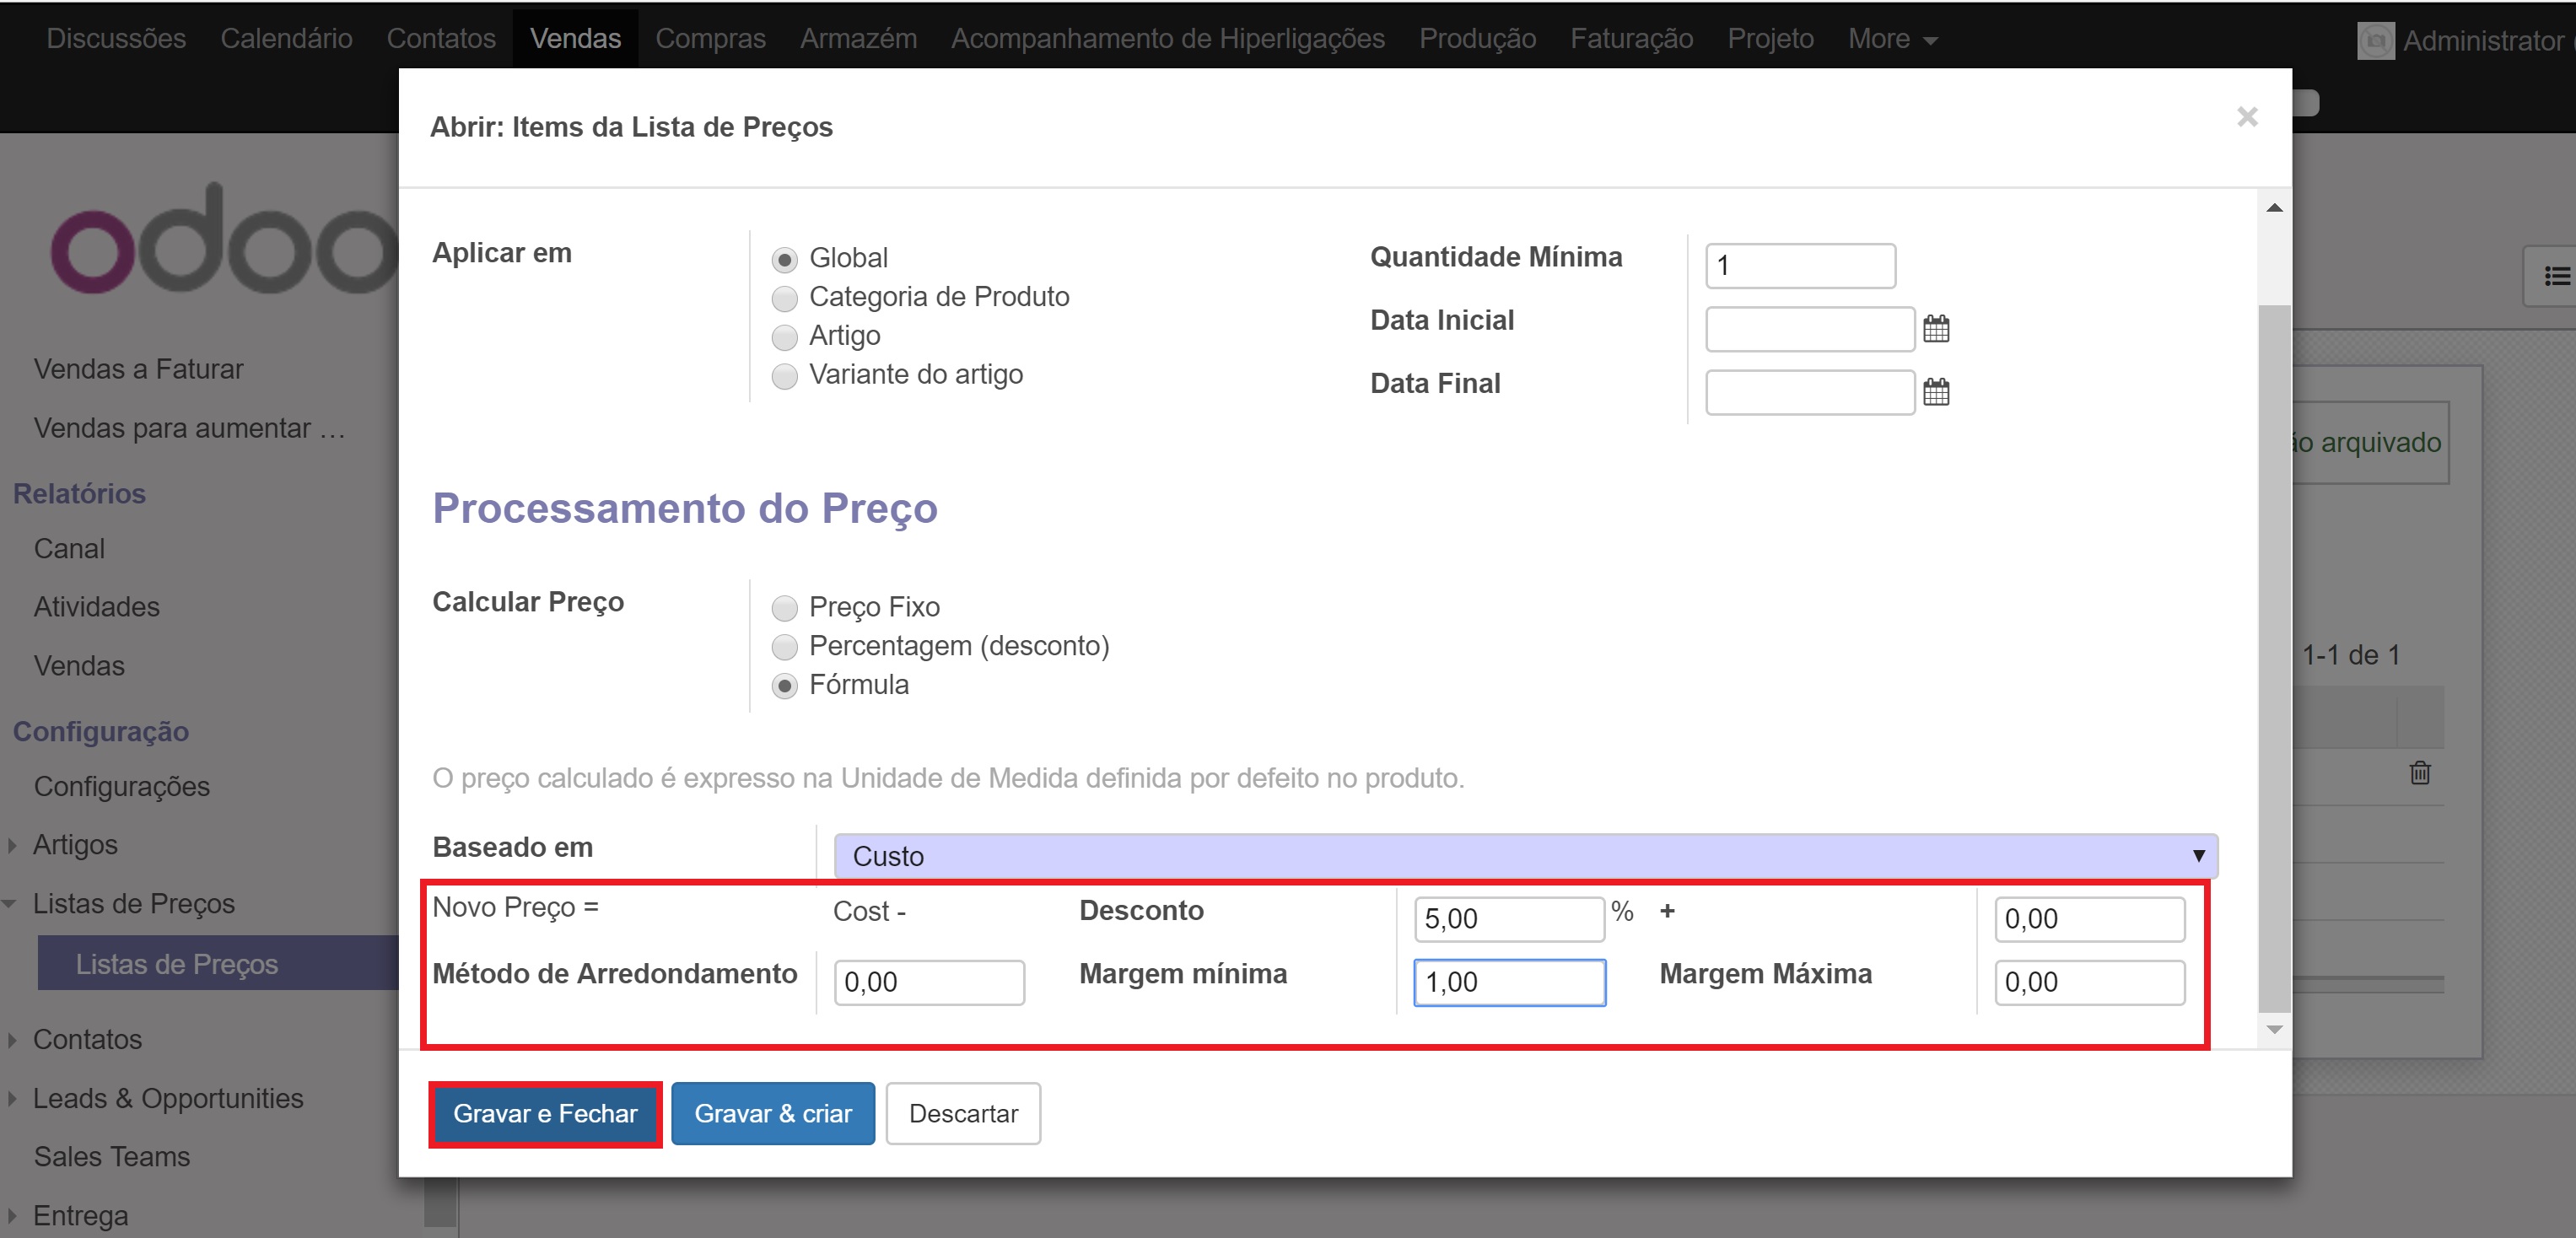2576x1238 pixels.
Task: Click the Gravar e Fechar button
Action: pyautogui.click(x=545, y=1113)
